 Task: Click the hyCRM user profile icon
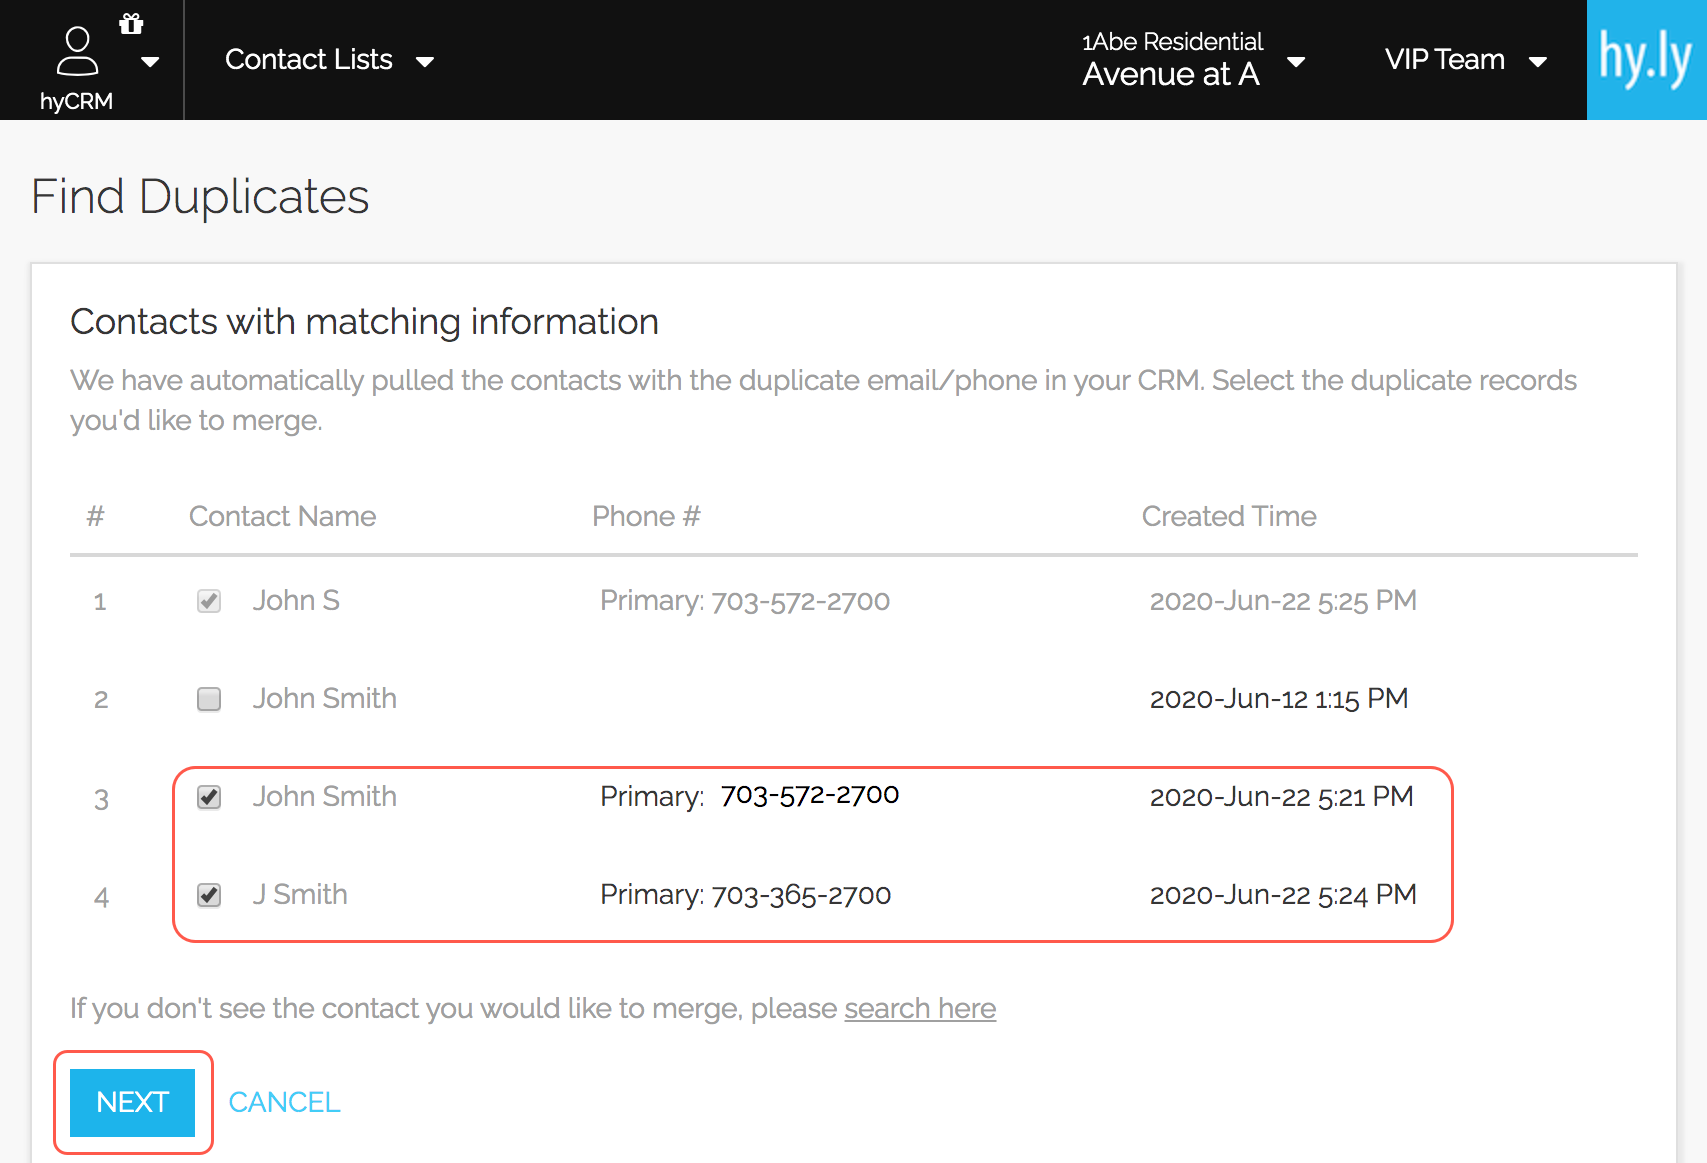point(77,52)
